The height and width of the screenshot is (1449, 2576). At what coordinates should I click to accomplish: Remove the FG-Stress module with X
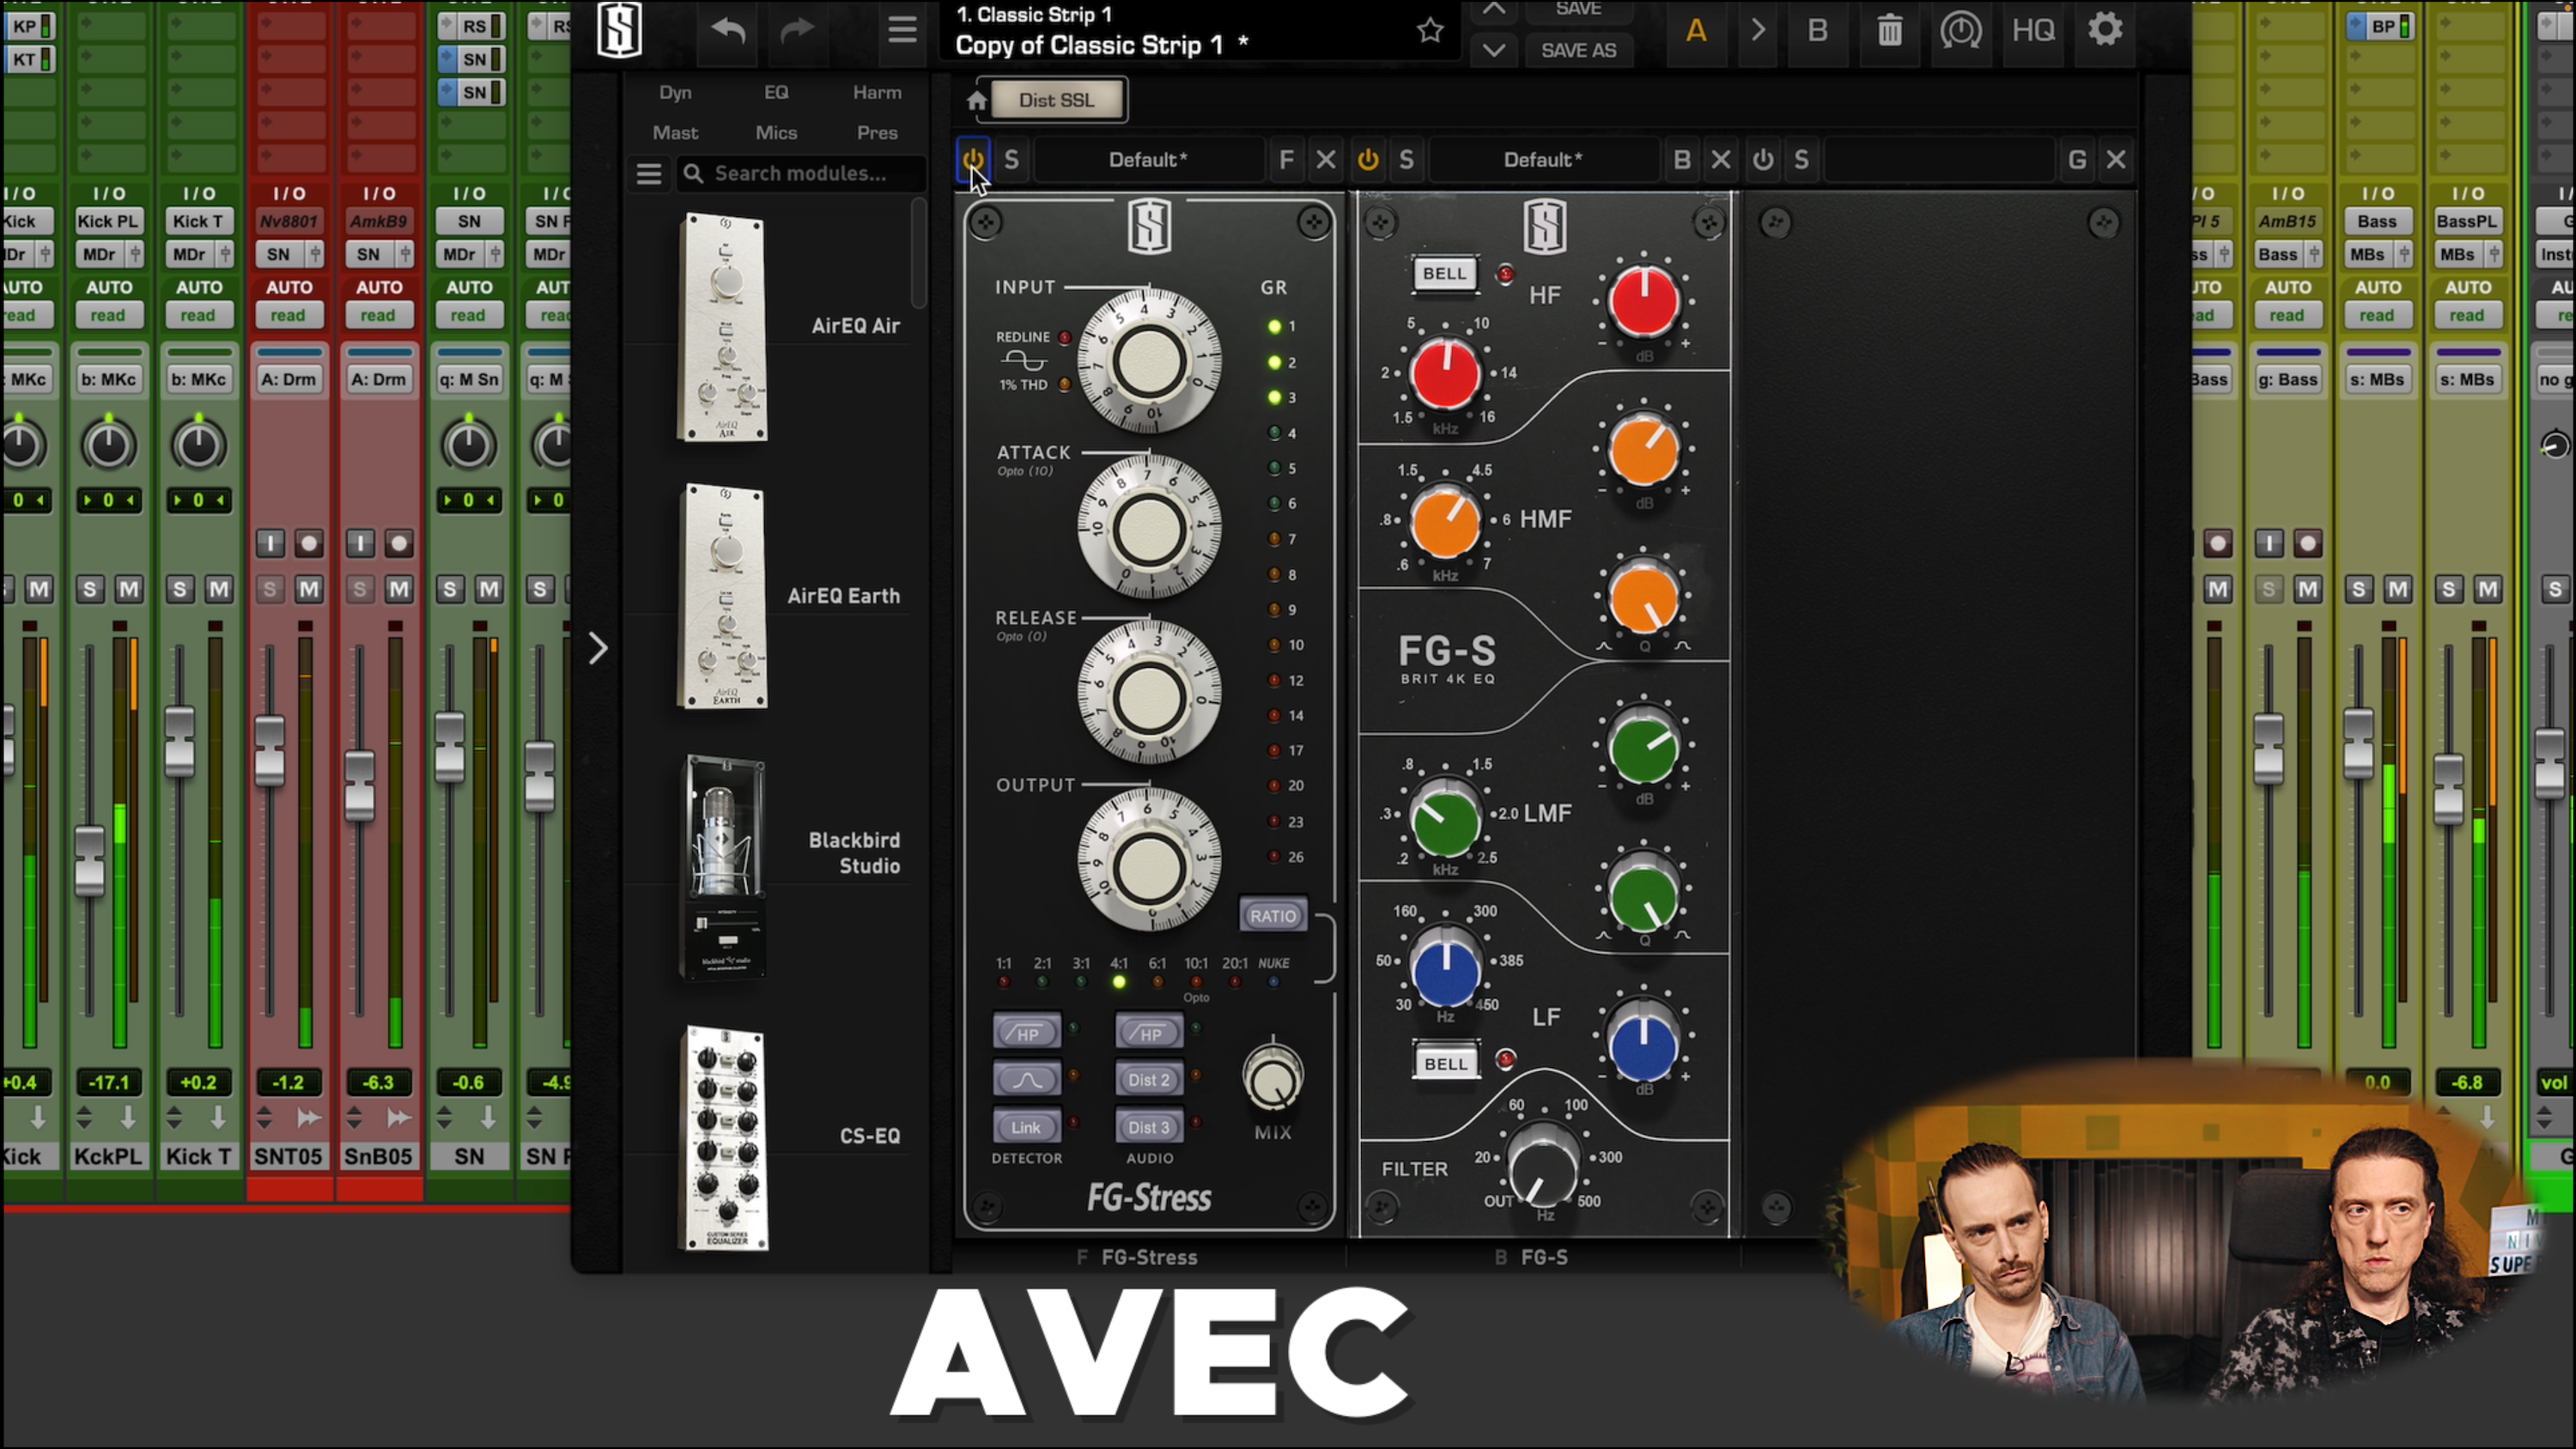(1326, 160)
